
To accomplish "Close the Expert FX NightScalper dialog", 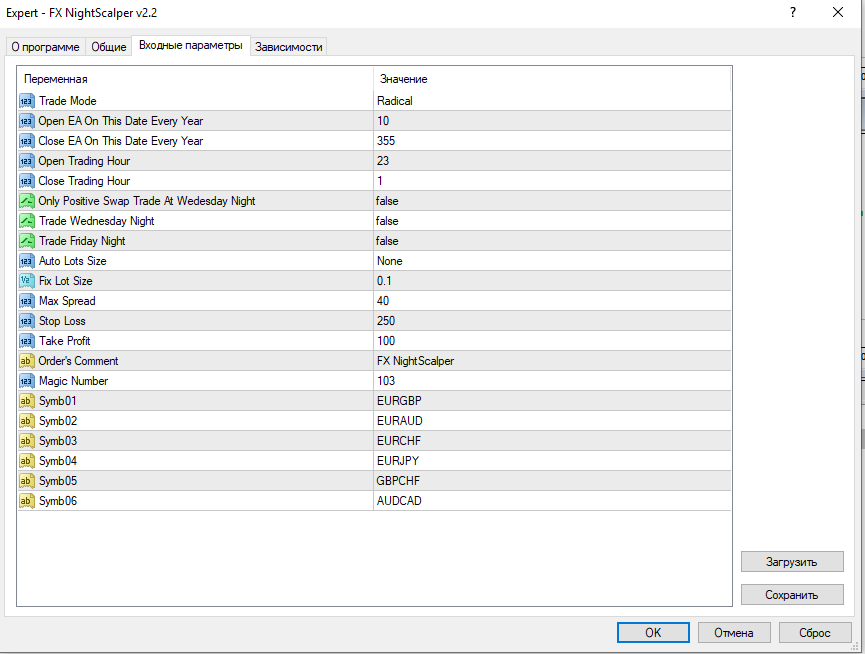I will (x=837, y=12).
